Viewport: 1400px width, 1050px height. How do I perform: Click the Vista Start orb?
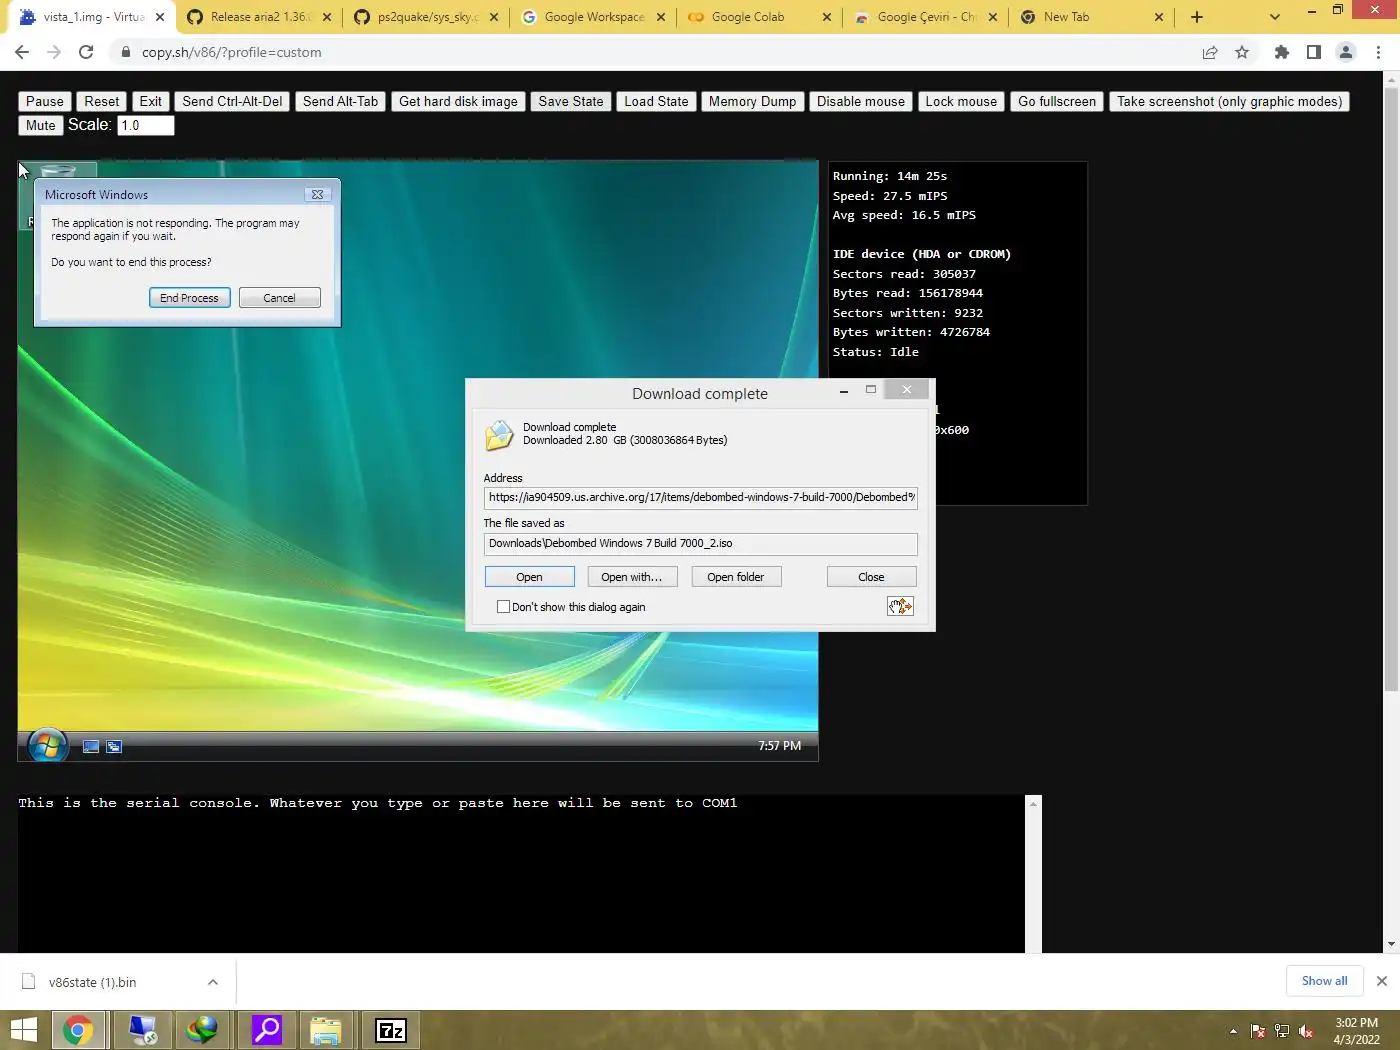pyautogui.click(x=47, y=745)
